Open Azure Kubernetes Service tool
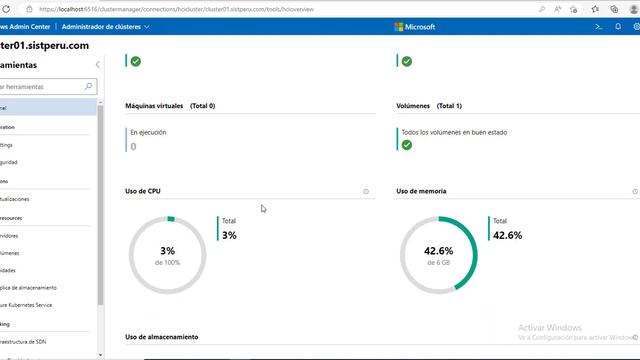Image resolution: width=640 pixels, height=360 pixels. coord(26,305)
